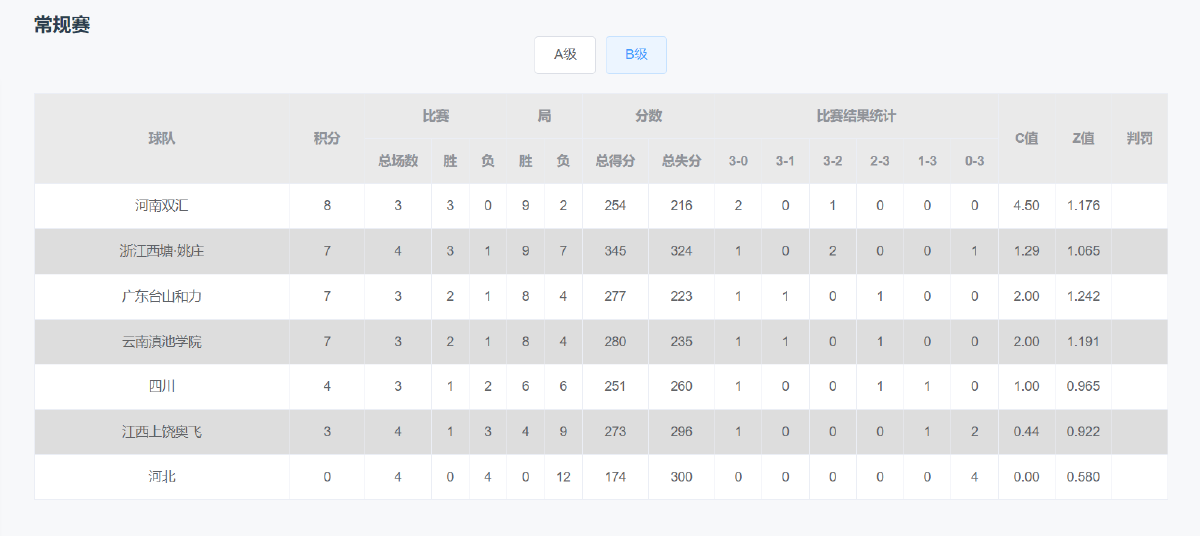Open the 浙江西塘·姚庄 team row

coord(162,251)
